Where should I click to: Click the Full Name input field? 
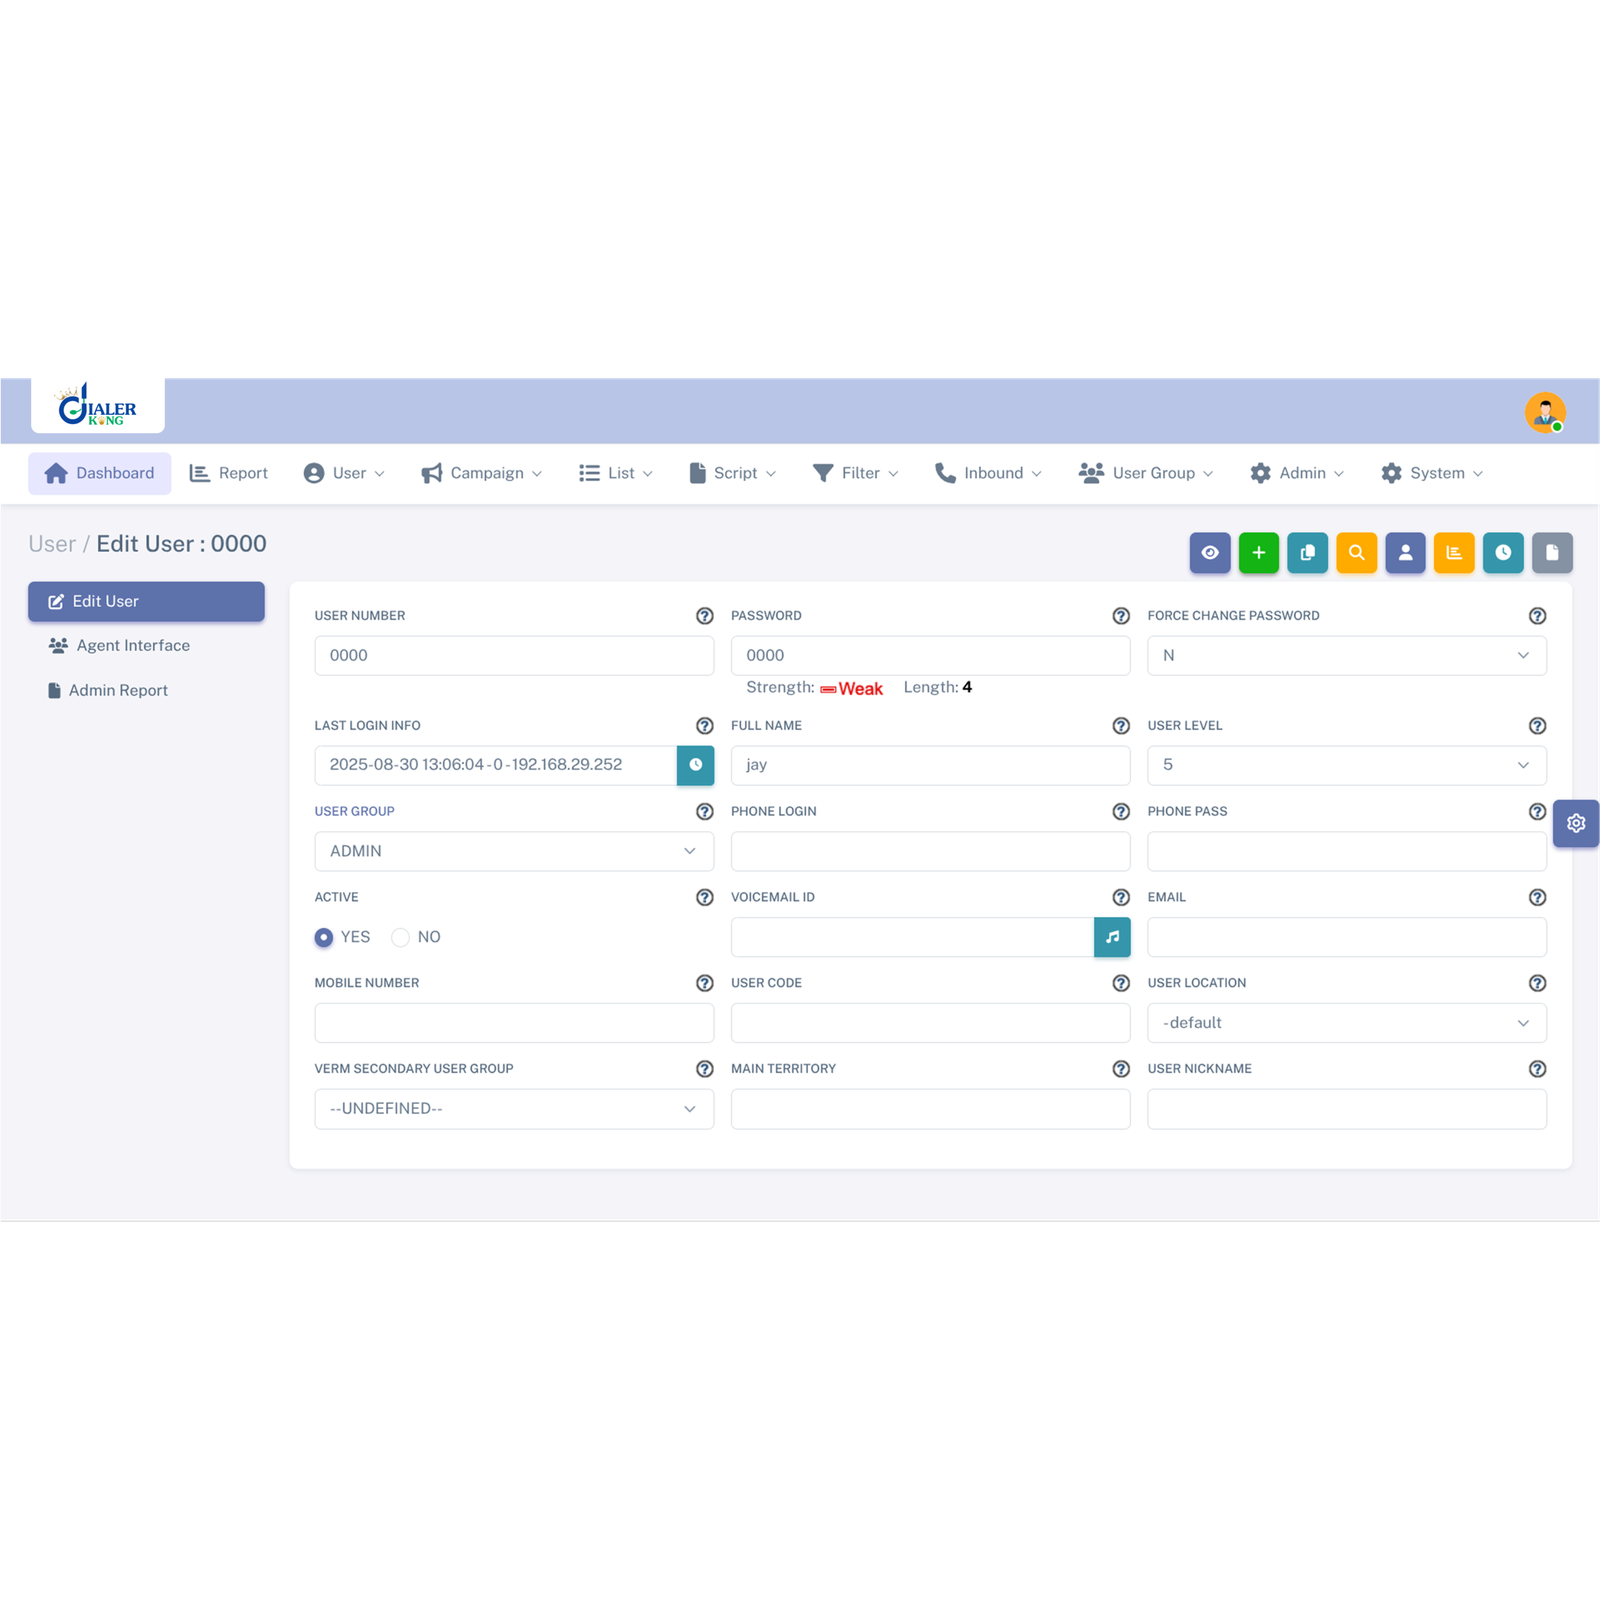tap(930, 765)
